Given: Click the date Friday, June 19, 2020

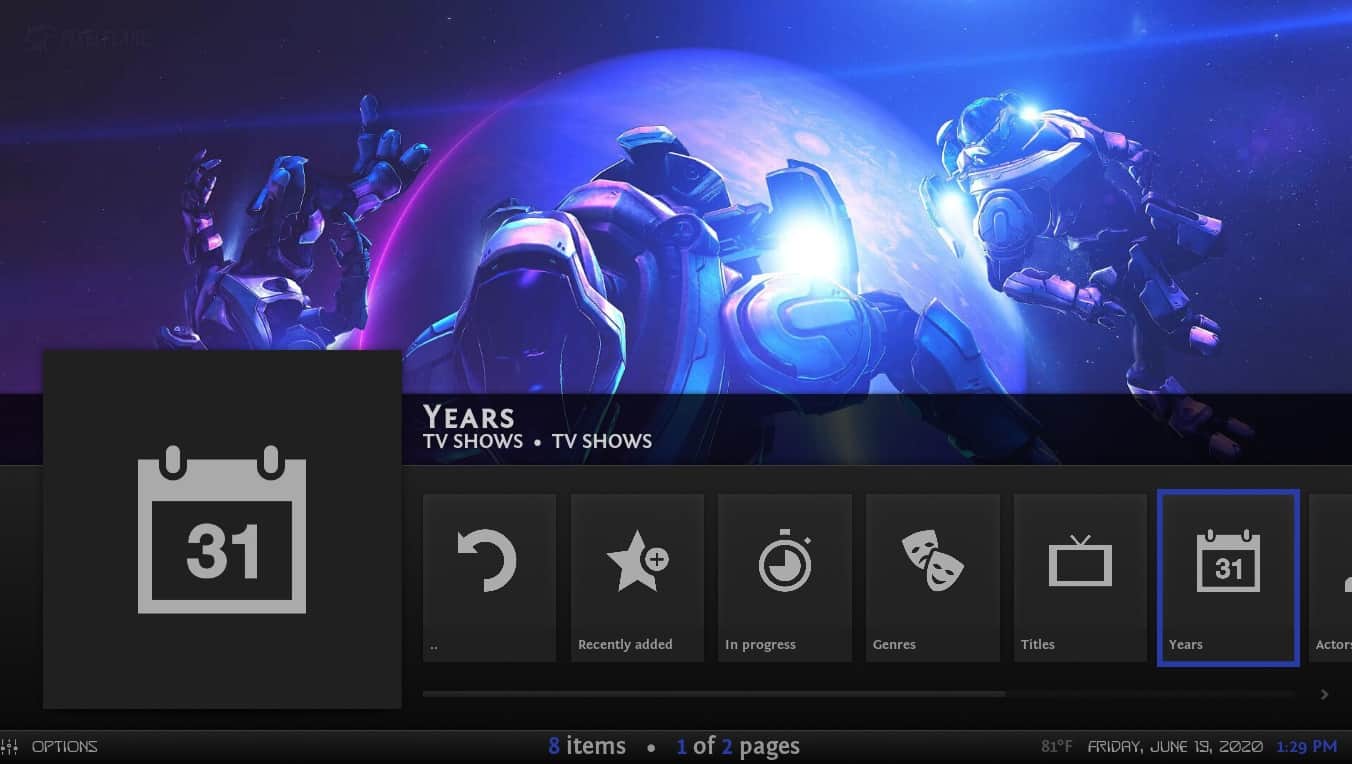Looking at the screenshot, I should 1175,746.
